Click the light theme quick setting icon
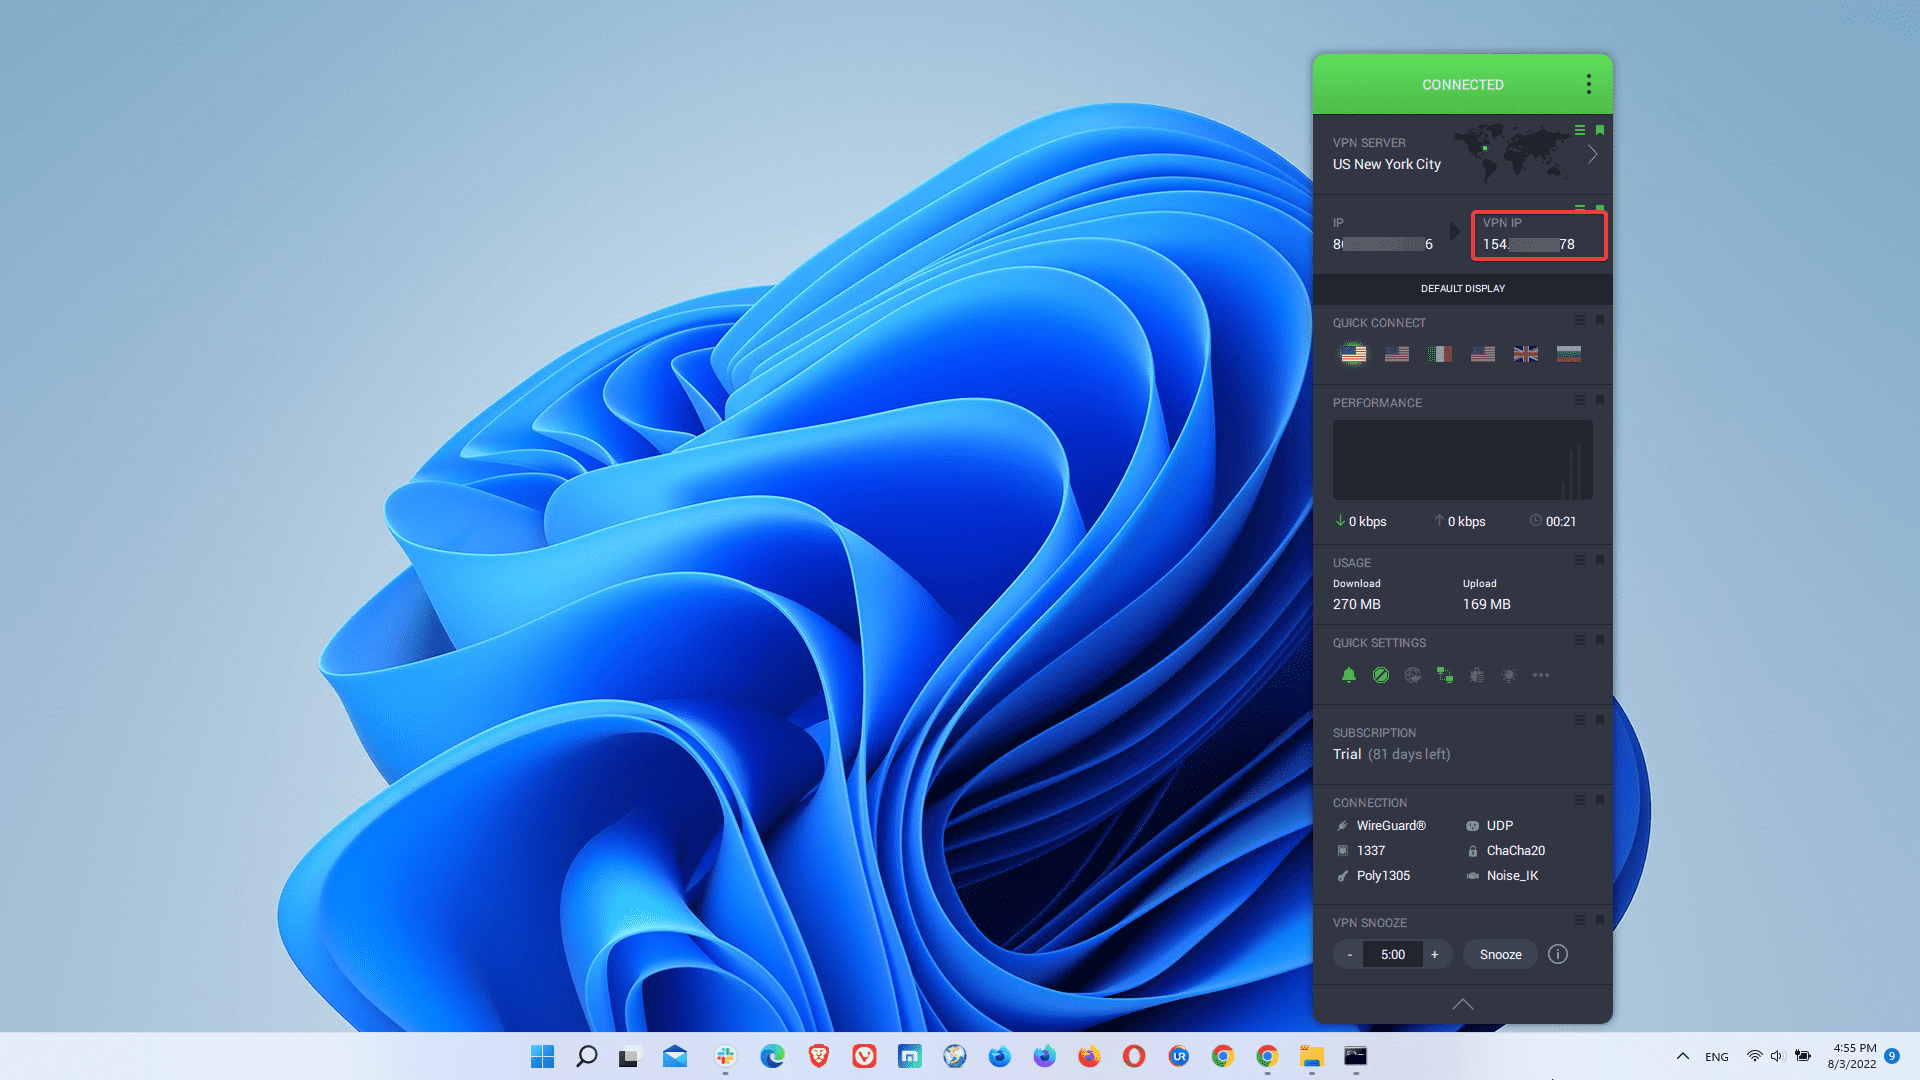The width and height of the screenshot is (1920, 1080). (1509, 675)
